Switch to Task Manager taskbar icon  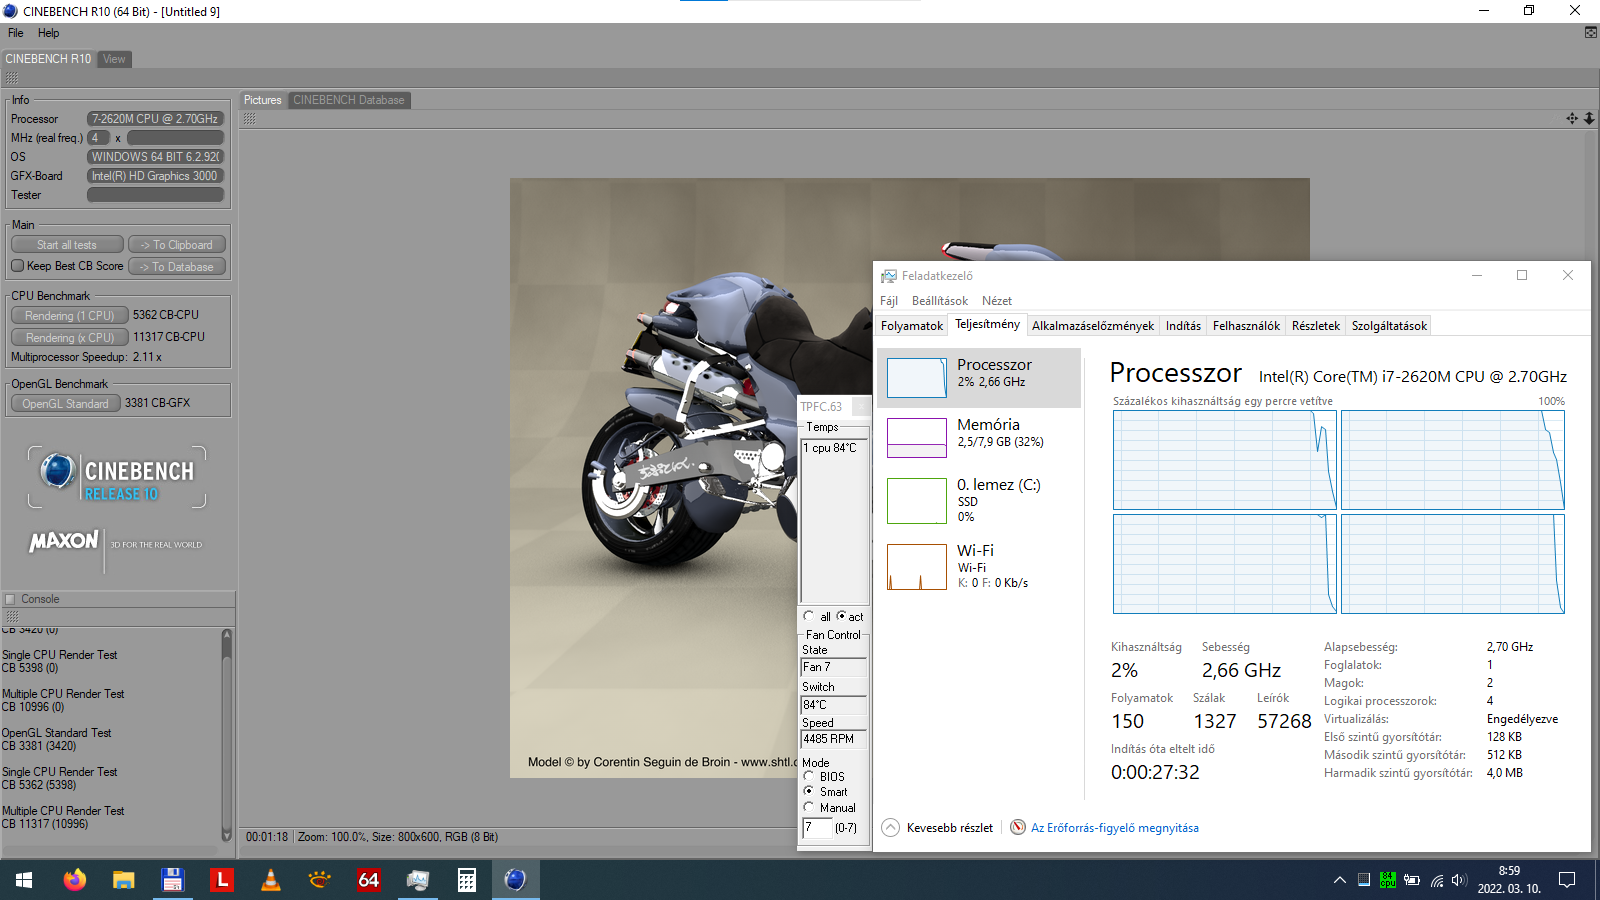[x=417, y=880]
